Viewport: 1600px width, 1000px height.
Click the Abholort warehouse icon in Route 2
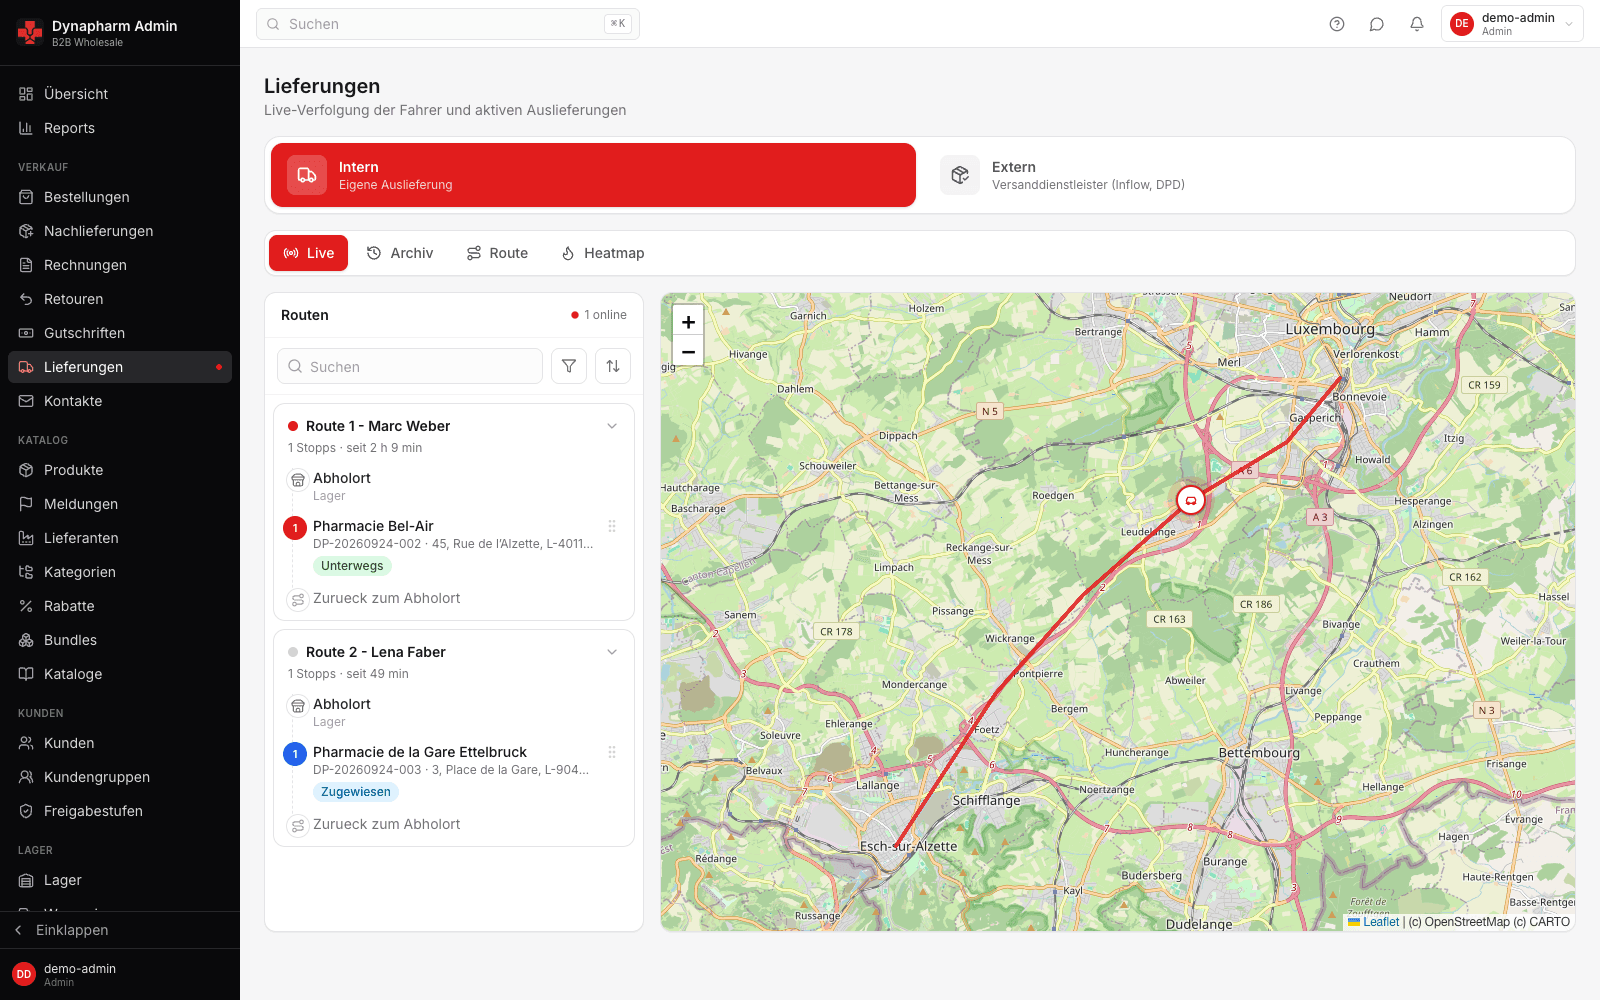pos(297,706)
